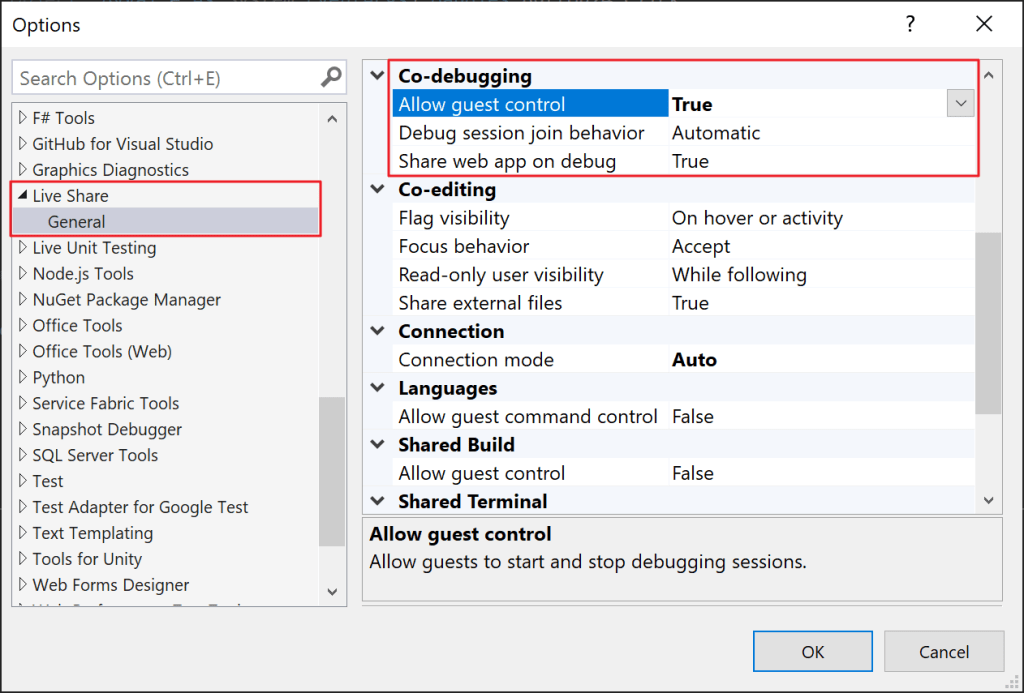Click the OK button
Viewport: 1024px width, 693px height.
click(812, 650)
